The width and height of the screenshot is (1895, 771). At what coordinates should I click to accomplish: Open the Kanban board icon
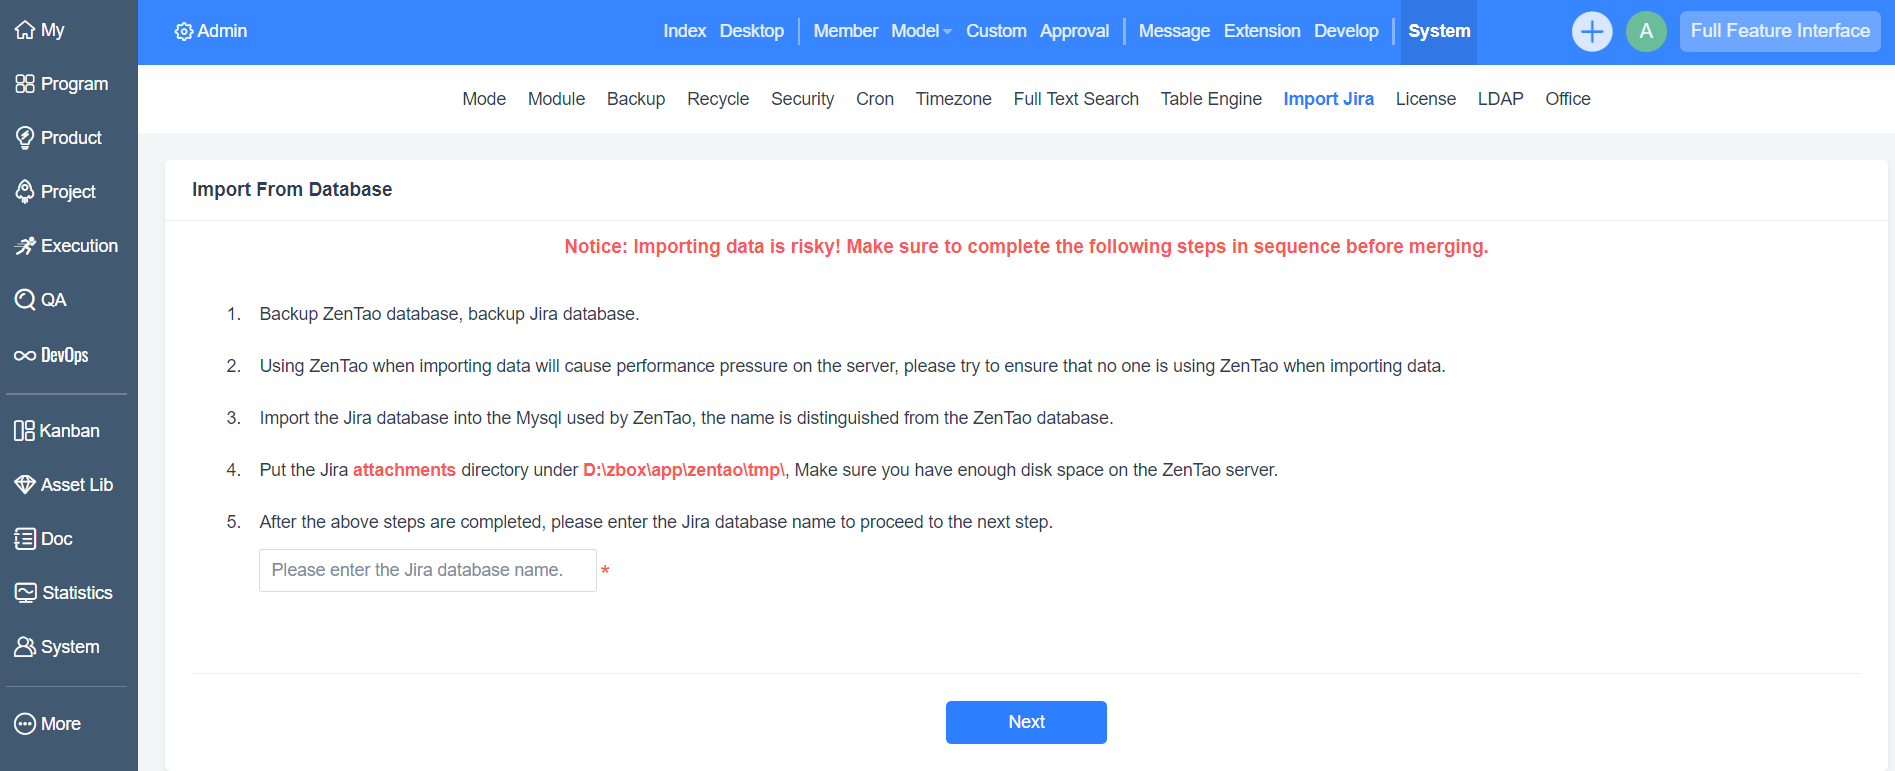(x=25, y=431)
